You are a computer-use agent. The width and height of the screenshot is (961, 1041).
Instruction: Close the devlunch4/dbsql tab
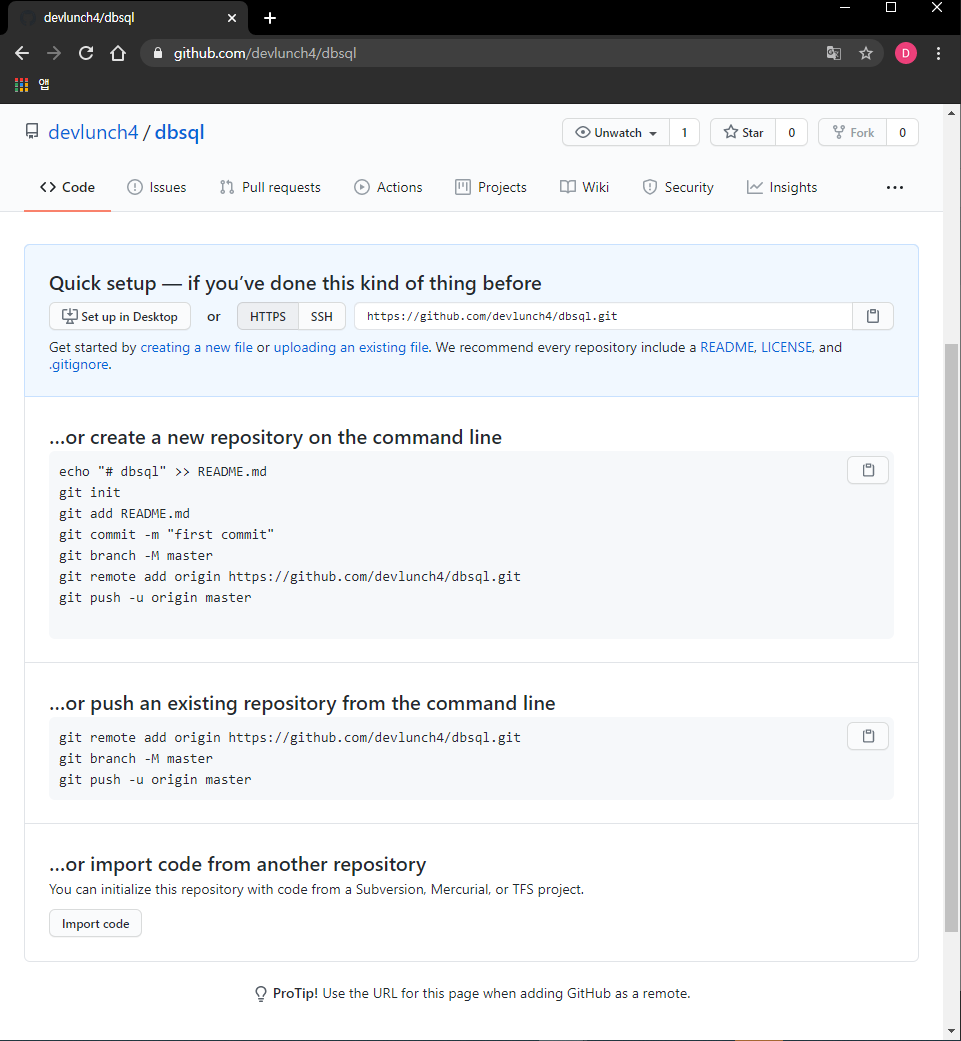click(232, 18)
